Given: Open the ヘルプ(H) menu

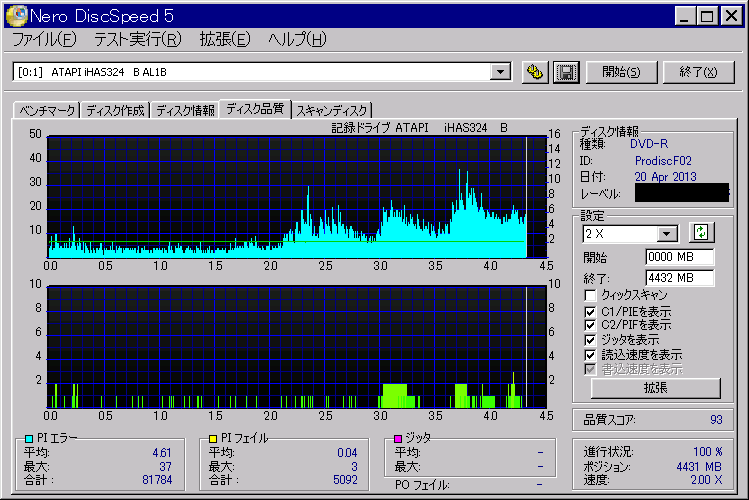Looking at the screenshot, I should 297,39.
